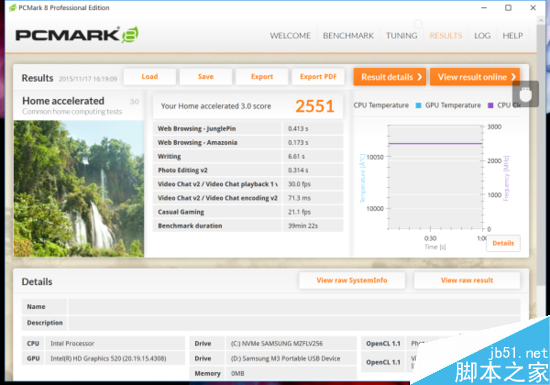Click Samsung M3 Portable USB Device entry
This screenshot has height=385, width=550.
[x=285, y=358]
